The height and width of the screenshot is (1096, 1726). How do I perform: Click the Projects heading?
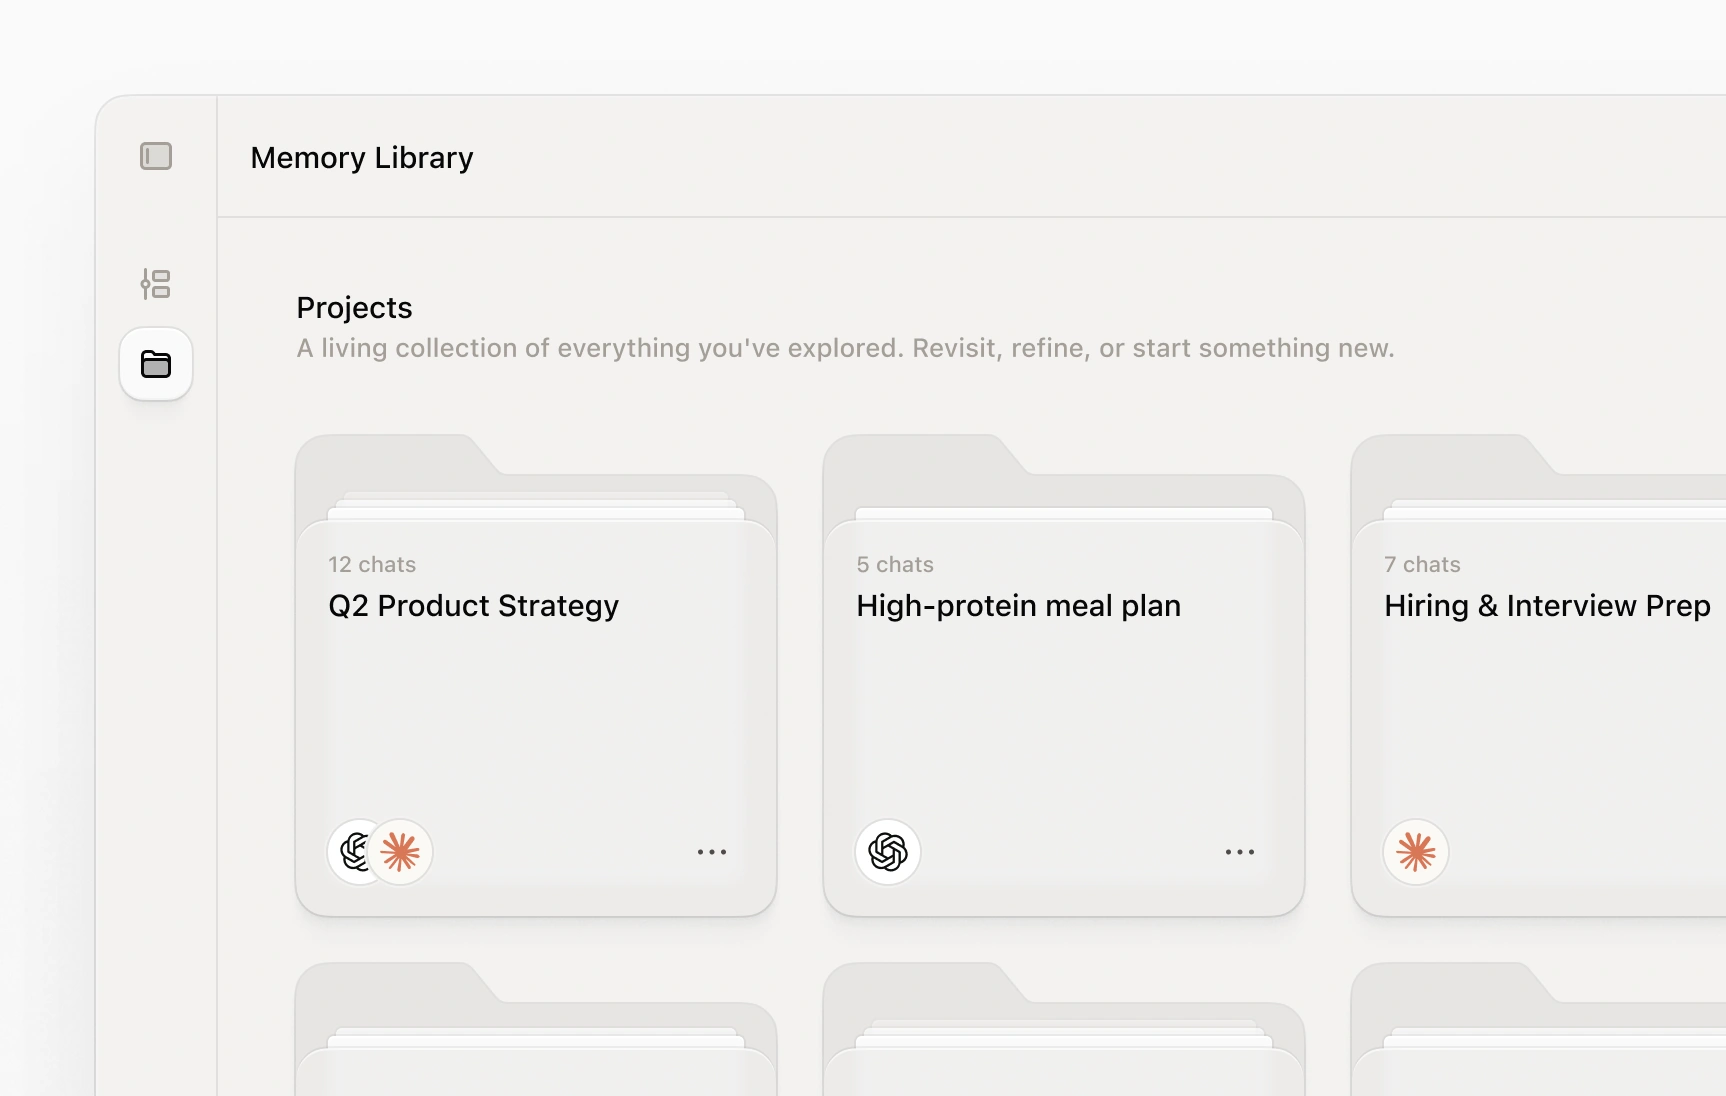click(x=354, y=308)
